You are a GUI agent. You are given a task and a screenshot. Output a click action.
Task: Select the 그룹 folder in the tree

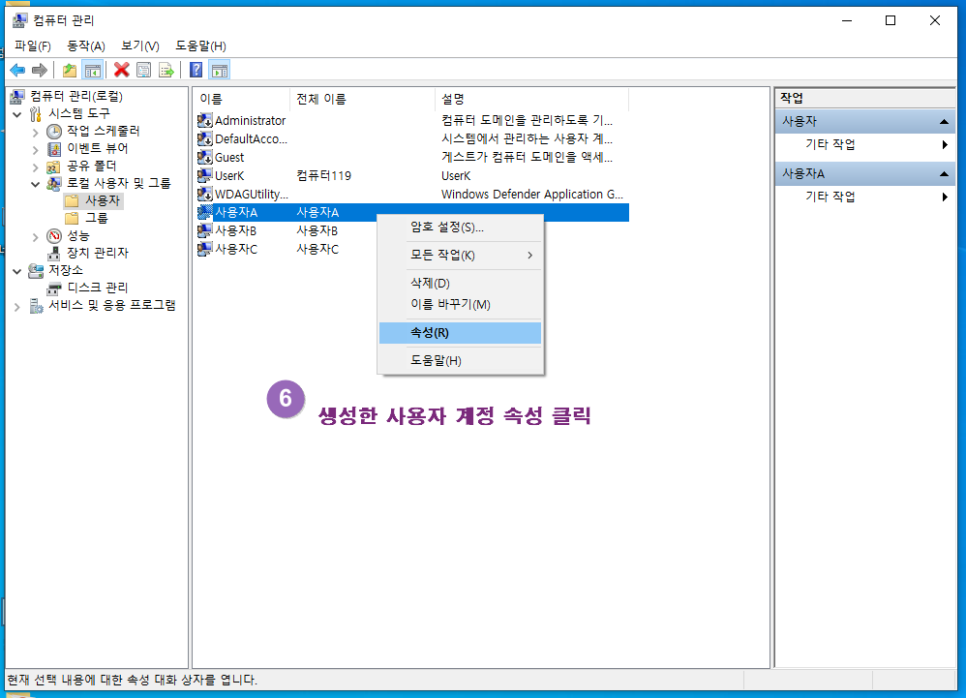(96, 217)
